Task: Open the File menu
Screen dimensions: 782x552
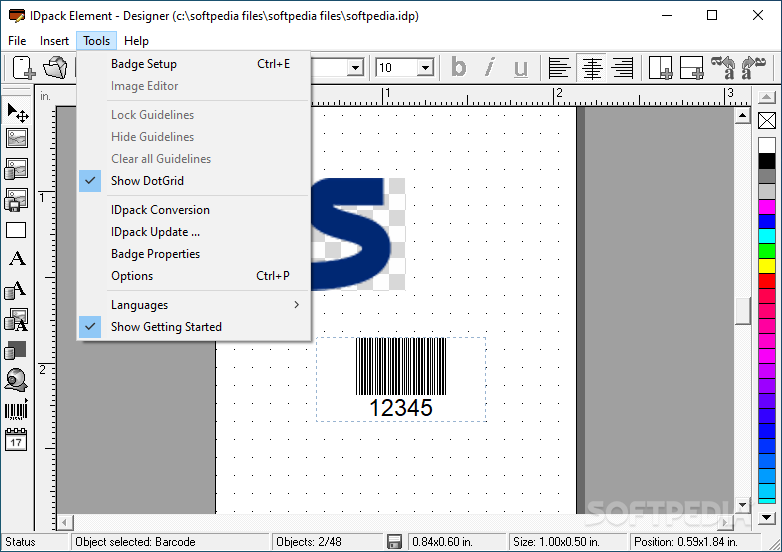Action: (17, 41)
